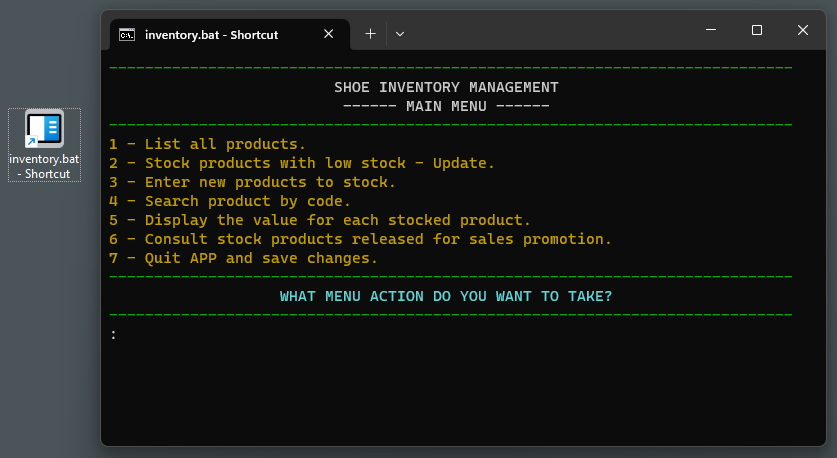
Task: Click the terminal icon in the tab
Action: pos(127,35)
